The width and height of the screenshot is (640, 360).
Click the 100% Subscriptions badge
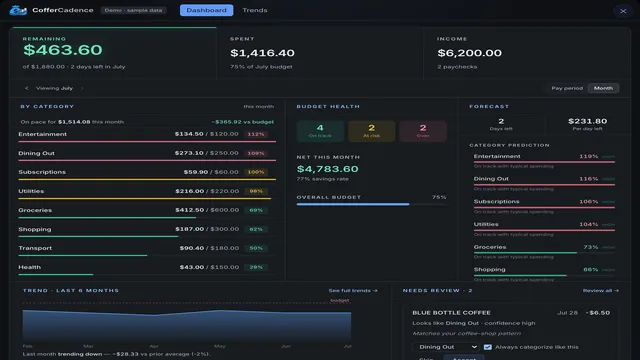pos(256,172)
